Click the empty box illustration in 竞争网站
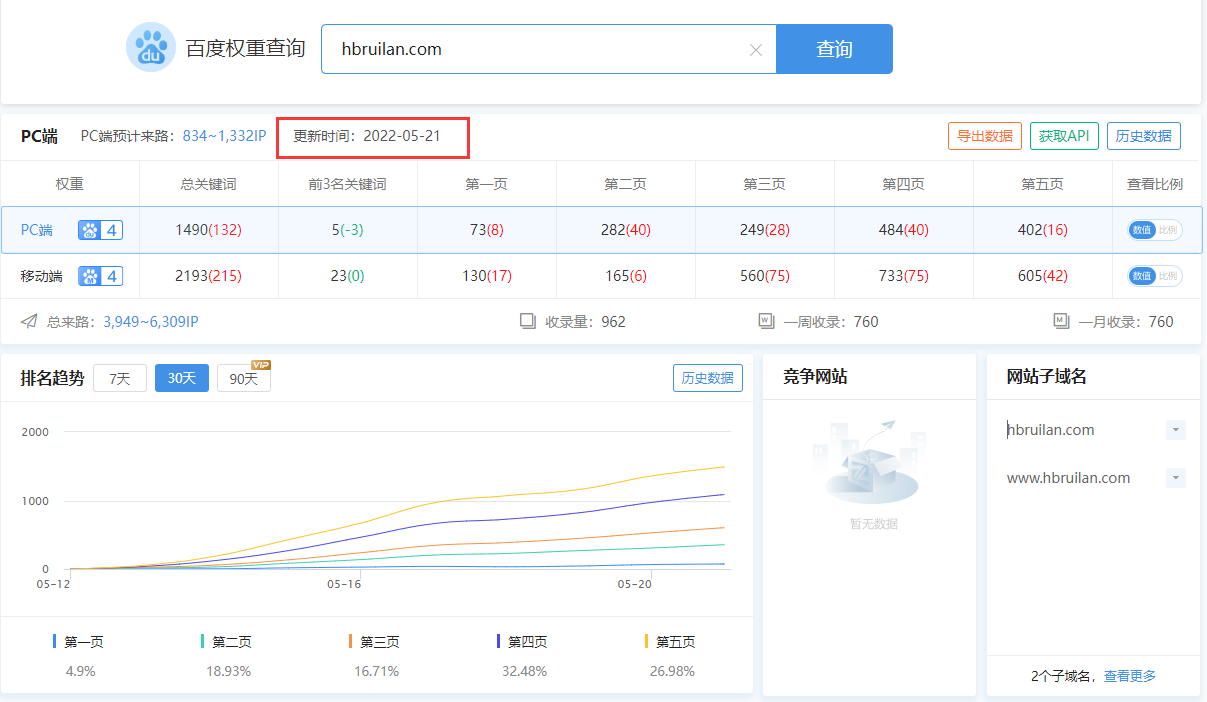 (869, 463)
